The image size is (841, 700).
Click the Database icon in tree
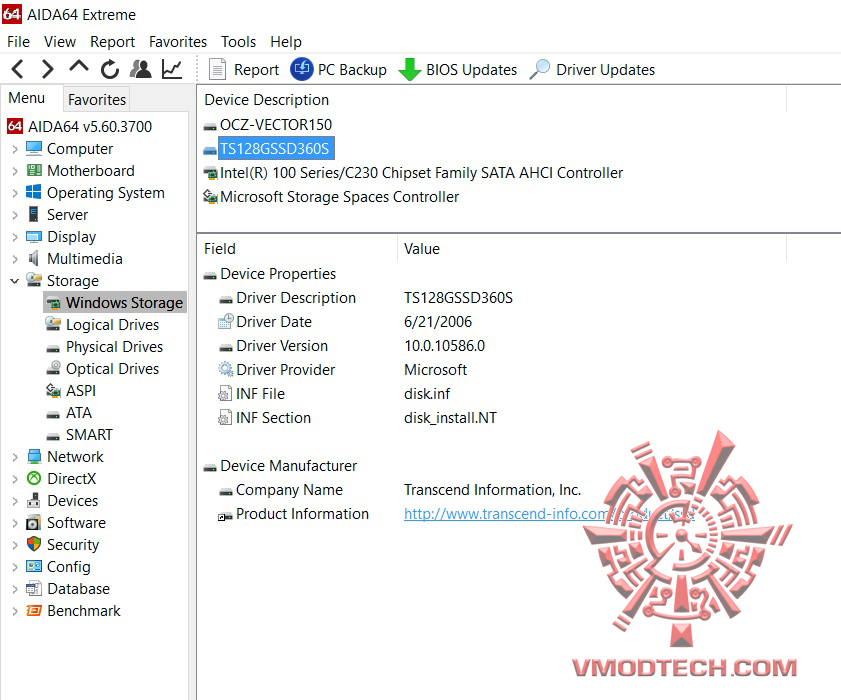(34, 588)
